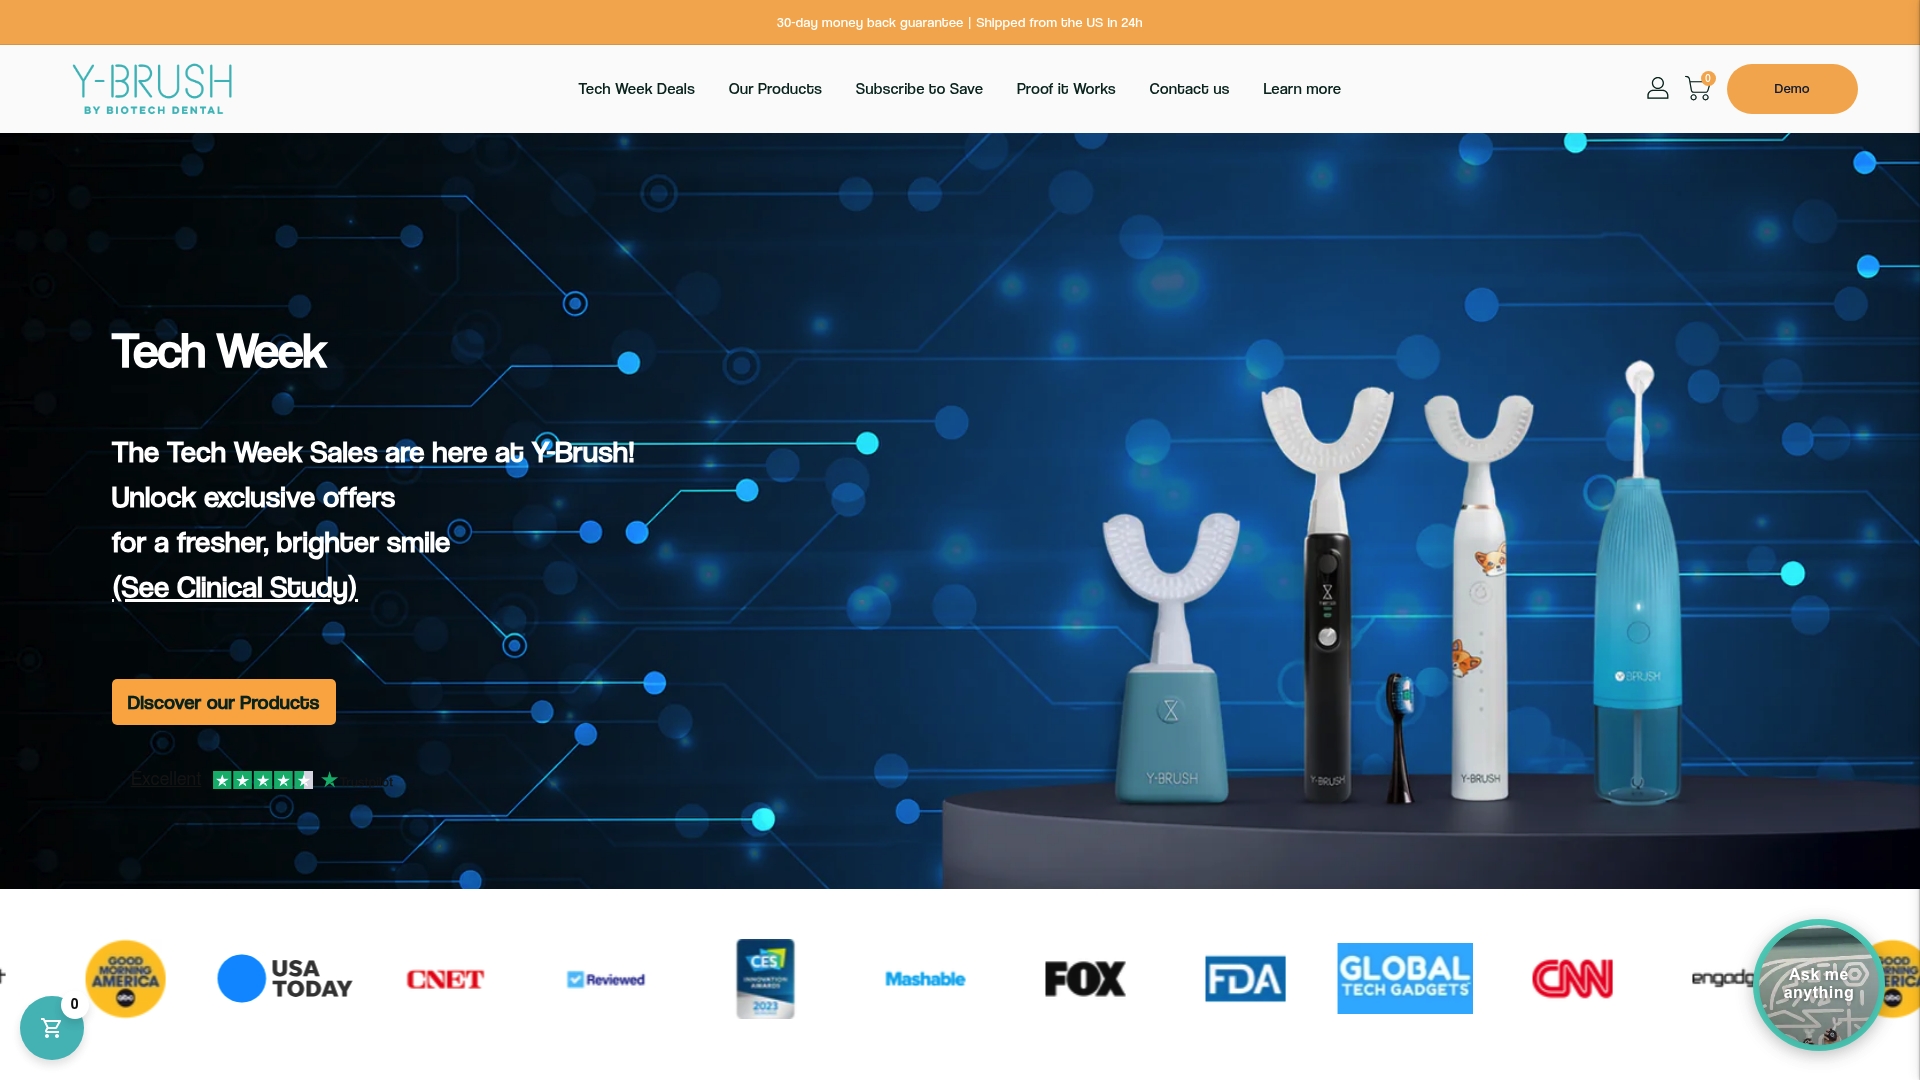Click Discover our Products button
1920x1080 pixels.
point(224,702)
